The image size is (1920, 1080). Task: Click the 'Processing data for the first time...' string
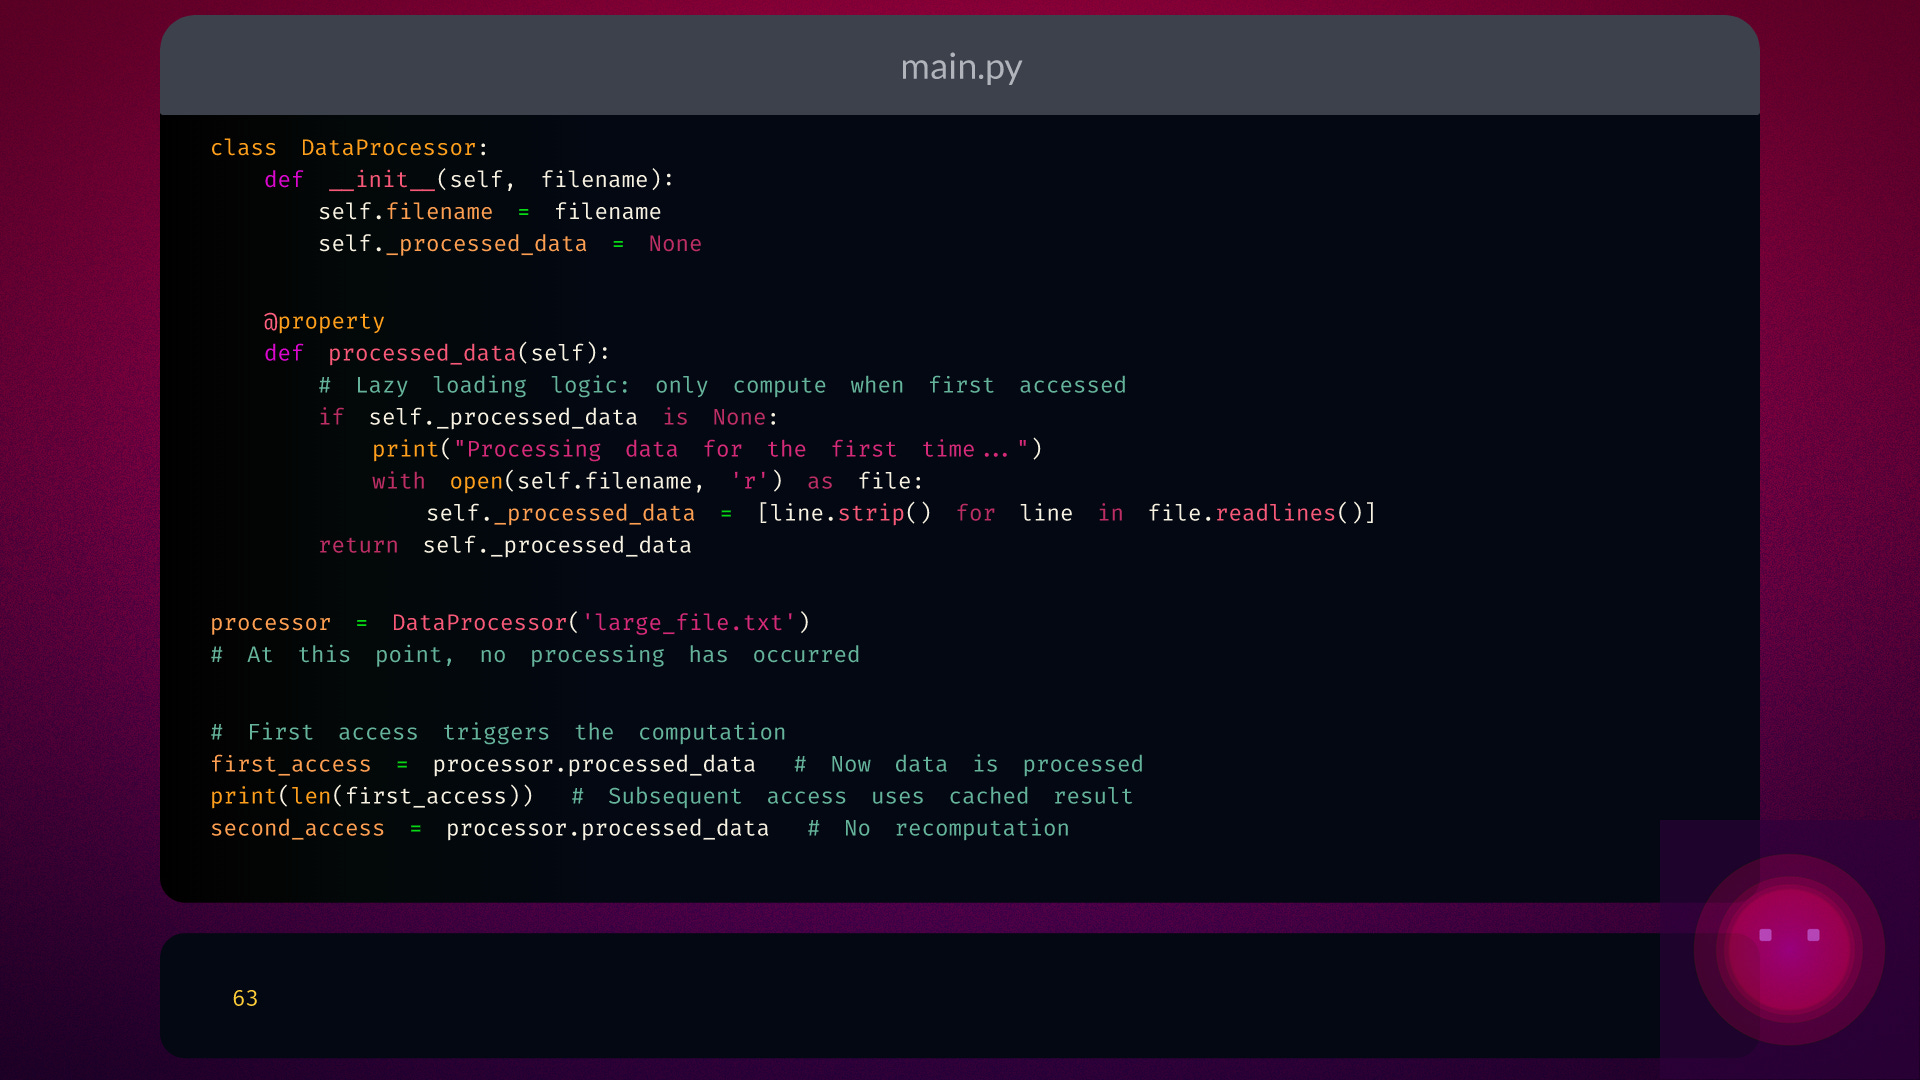(x=741, y=449)
